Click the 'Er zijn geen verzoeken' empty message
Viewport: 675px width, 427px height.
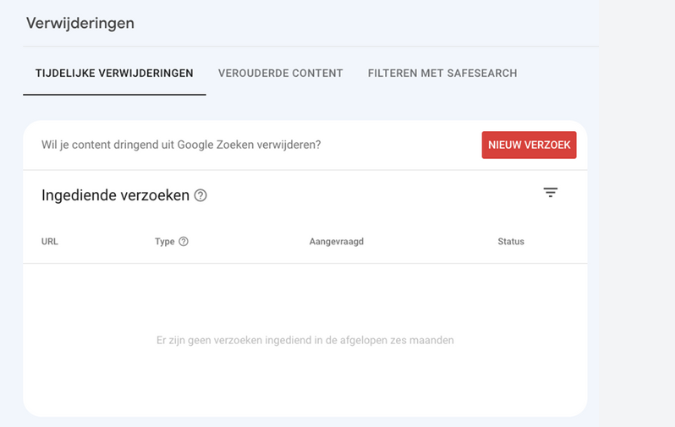(x=305, y=340)
